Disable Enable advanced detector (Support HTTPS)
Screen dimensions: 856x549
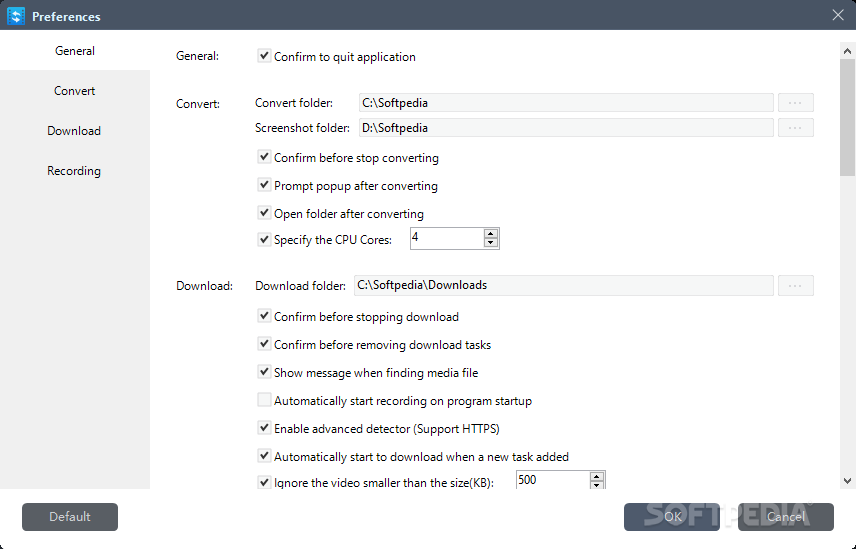pos(264,428)
